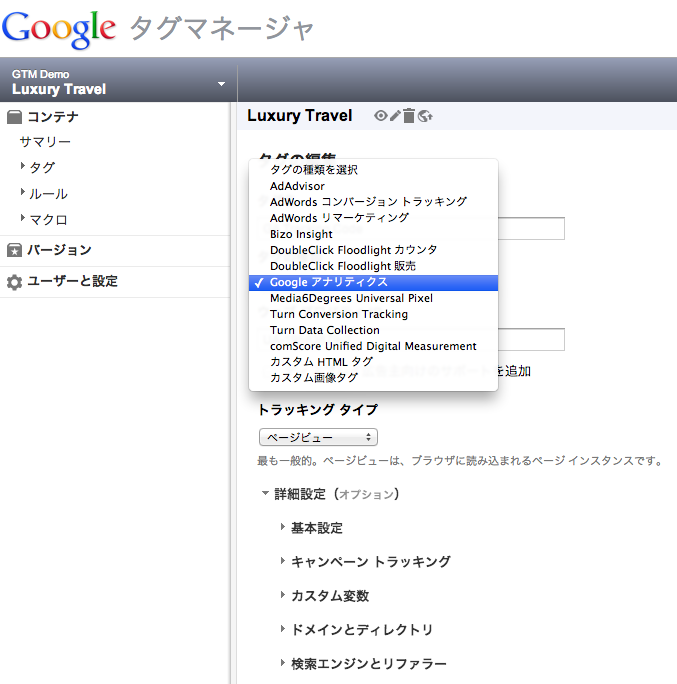
Task: Select DoubleClick Floodlight カウンタ option
Action: pos(373,250)
